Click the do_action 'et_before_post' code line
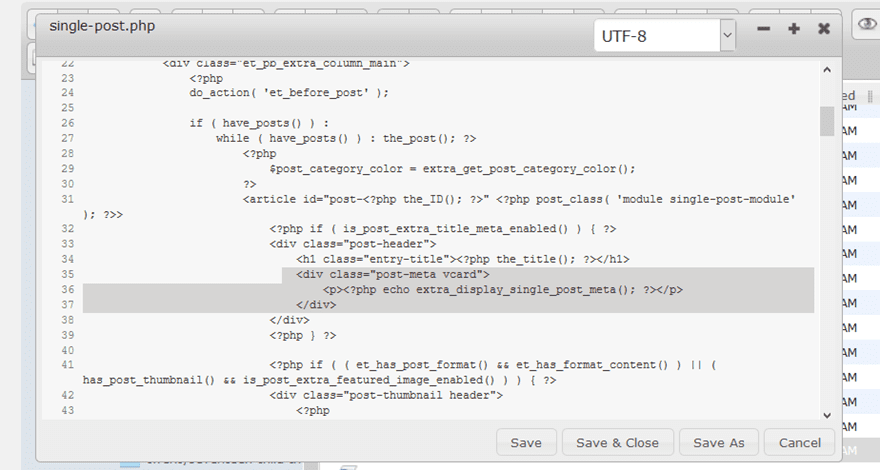This screenshot has height=470, width=880. (x=288, y=93)
